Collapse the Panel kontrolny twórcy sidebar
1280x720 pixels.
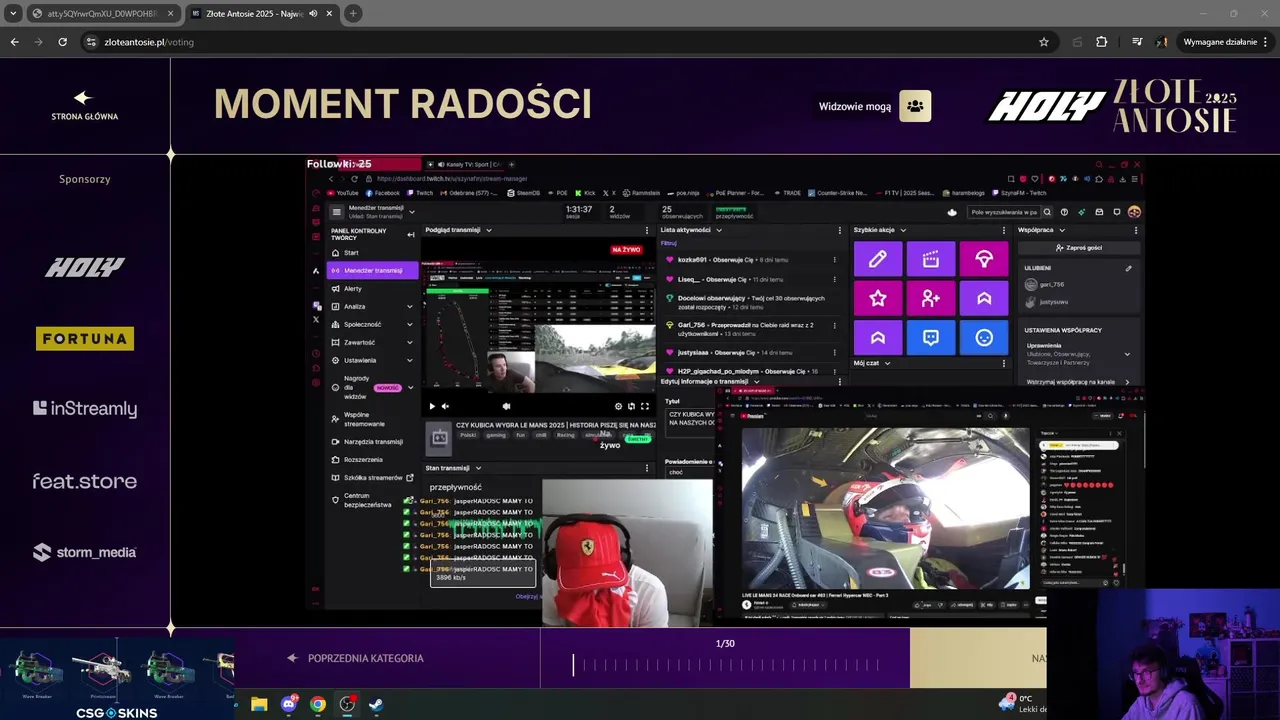point(410,234)
